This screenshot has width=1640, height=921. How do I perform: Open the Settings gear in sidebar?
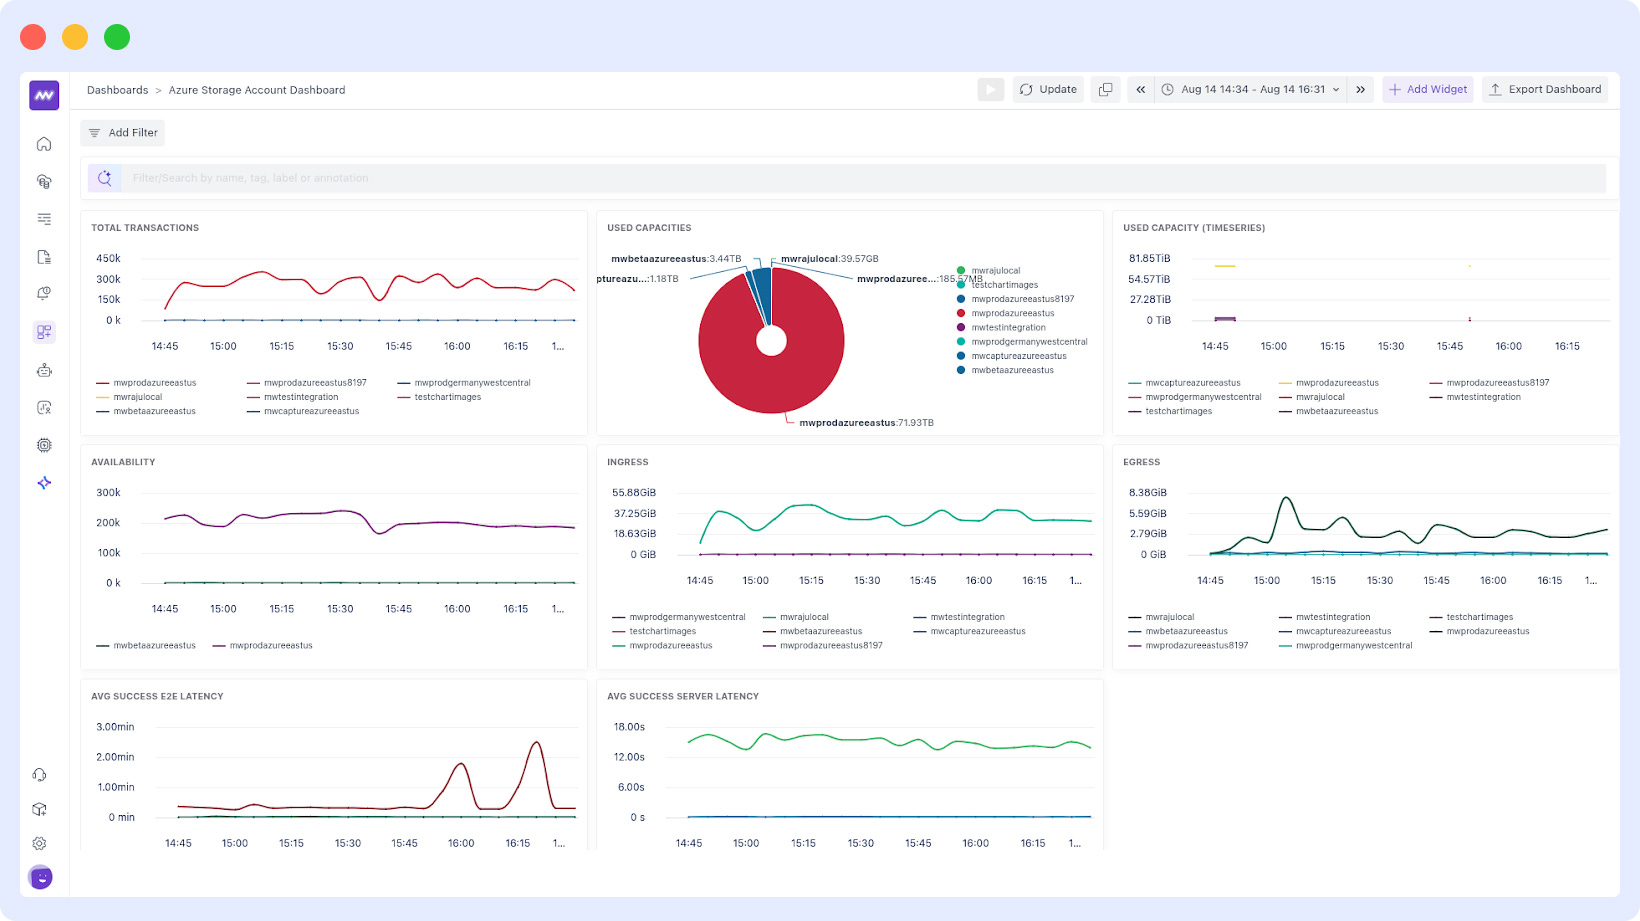click(40, 843)
